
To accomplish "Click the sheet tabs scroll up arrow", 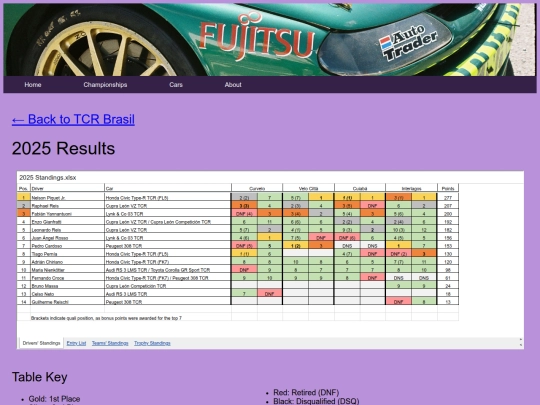I will 521,340.
